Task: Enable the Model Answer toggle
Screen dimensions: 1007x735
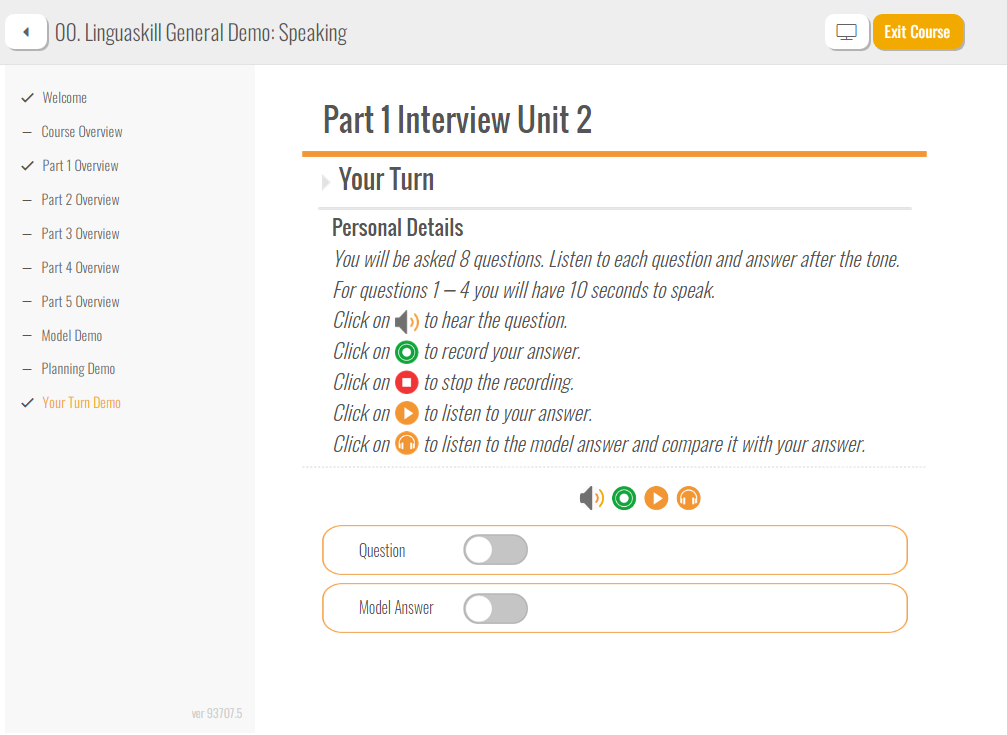Action: pyautogui.click(x=496, y=608)
